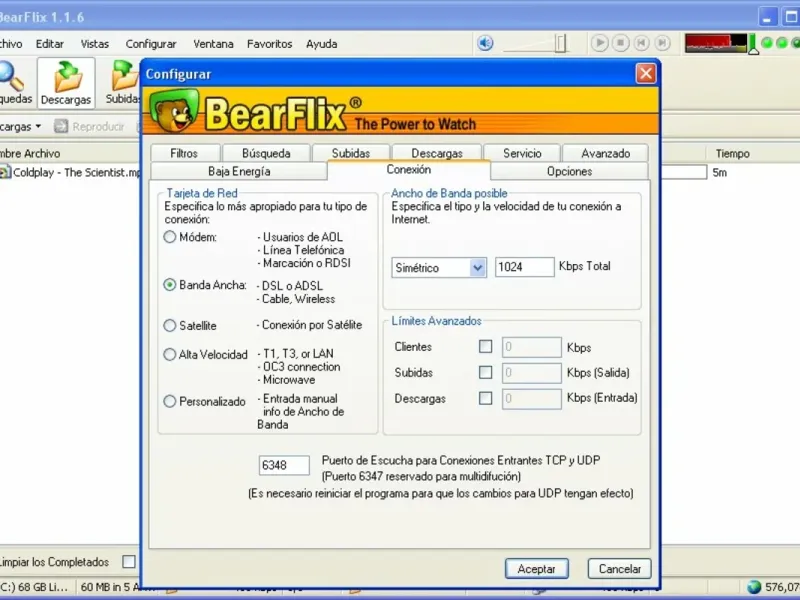Click the 1024 Kbps Total field
The image size is (800, 600).
point(524,267)
